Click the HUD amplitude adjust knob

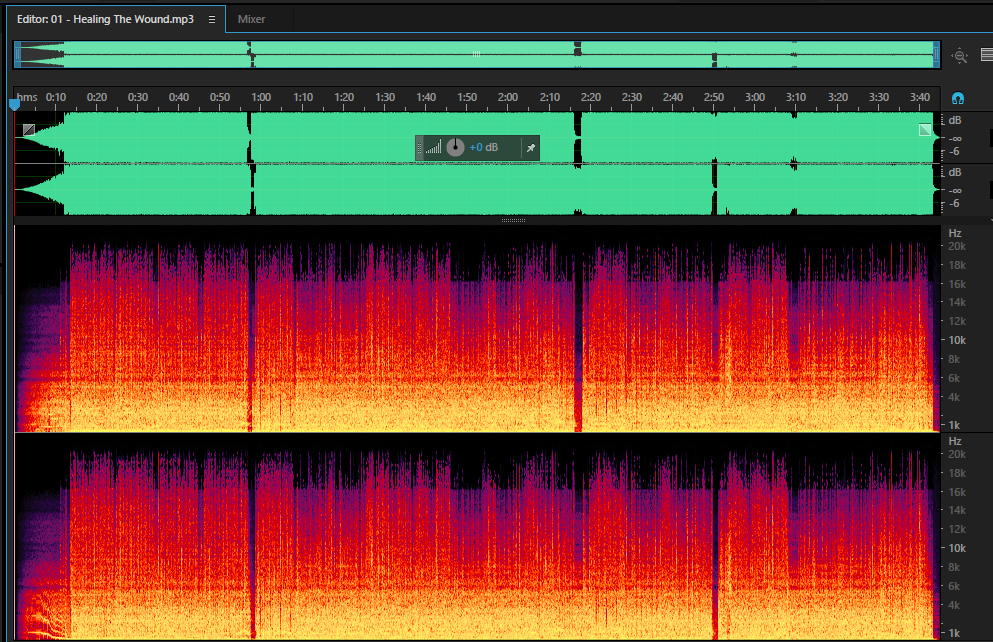point(455,148)
